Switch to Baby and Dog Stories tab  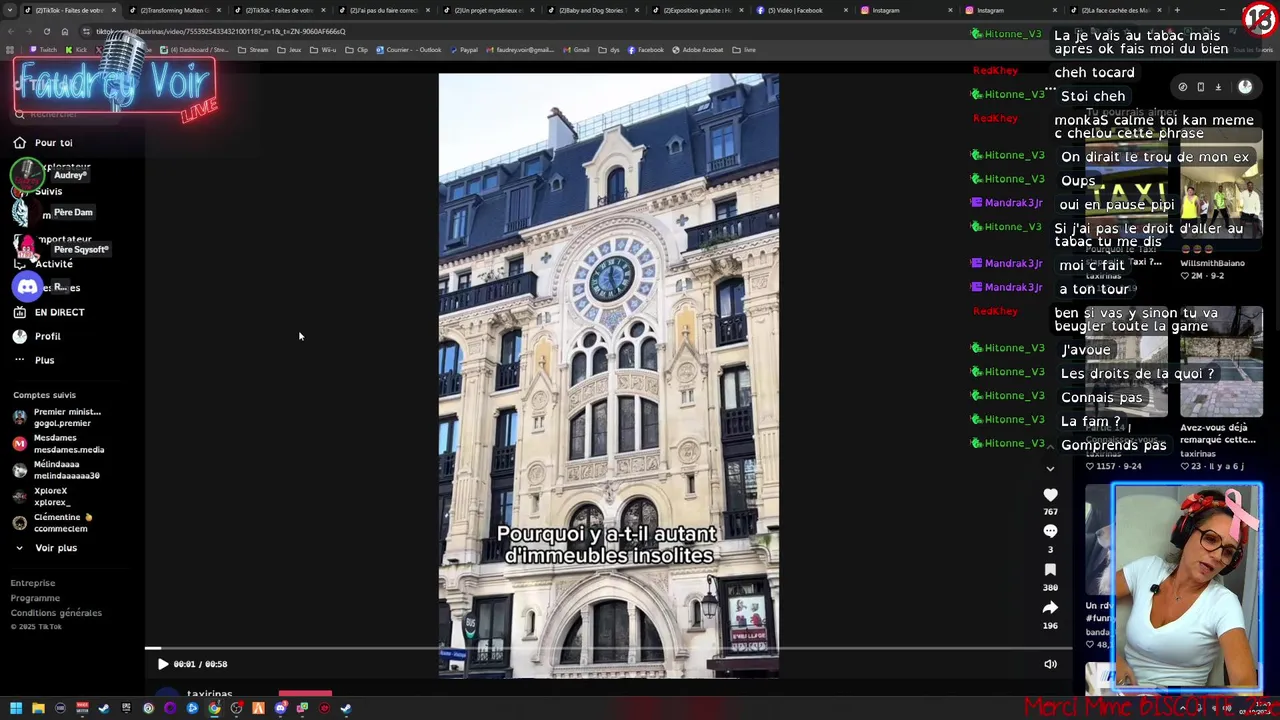[591, 10]
